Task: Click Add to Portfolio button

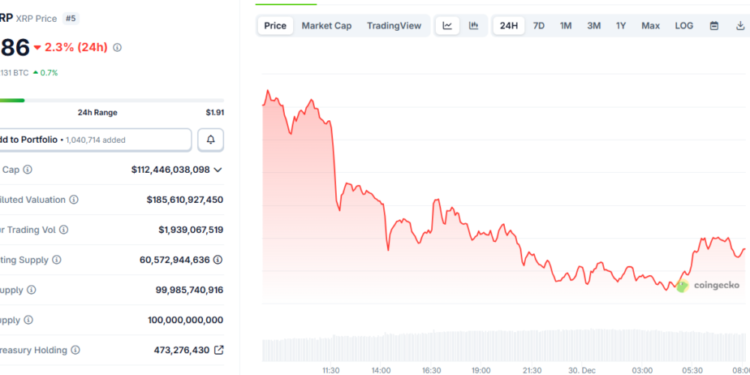Action: pos(95,140)
